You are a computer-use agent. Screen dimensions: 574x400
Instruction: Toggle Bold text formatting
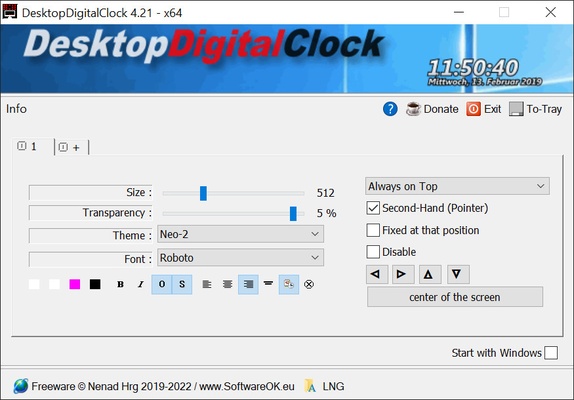coord(120,284)
